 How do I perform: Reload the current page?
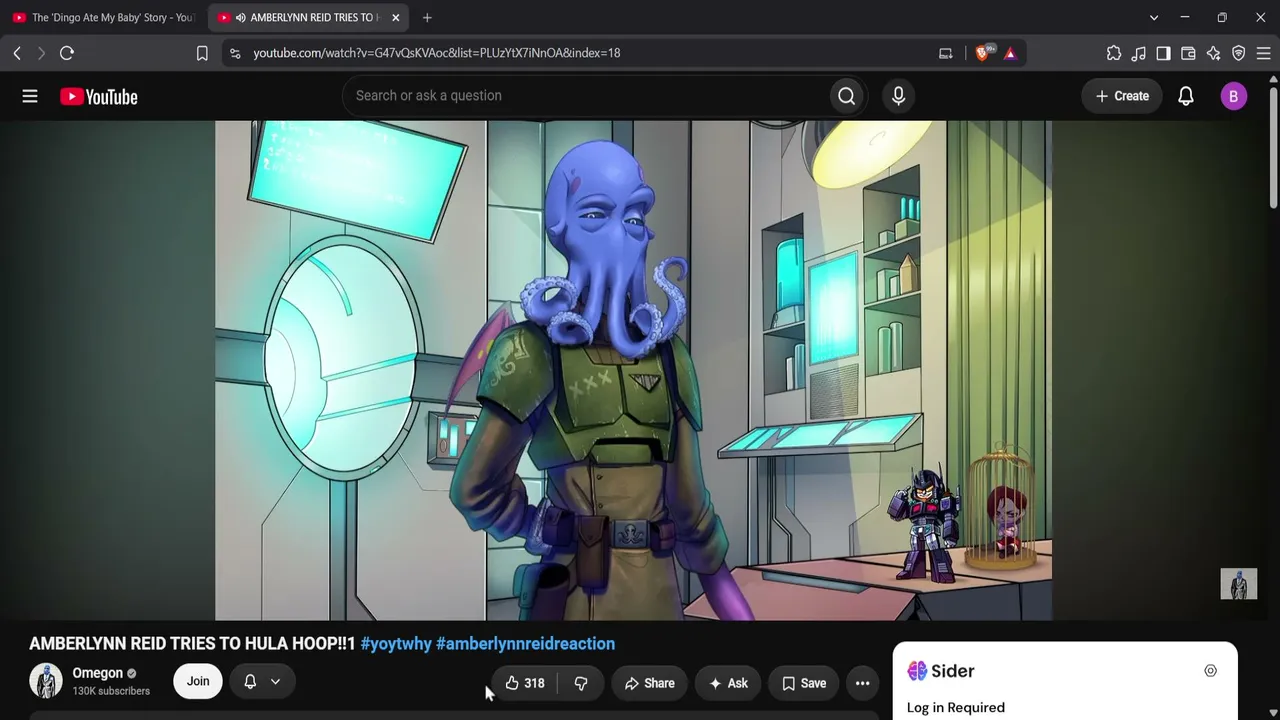point(67,53)
